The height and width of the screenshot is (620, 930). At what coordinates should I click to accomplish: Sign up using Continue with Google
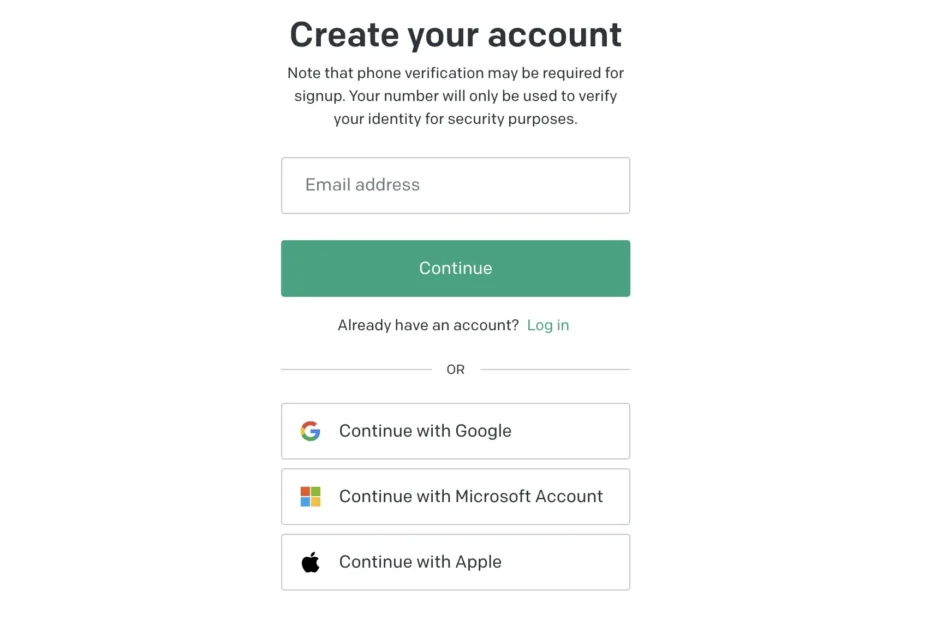click(455, 431)
